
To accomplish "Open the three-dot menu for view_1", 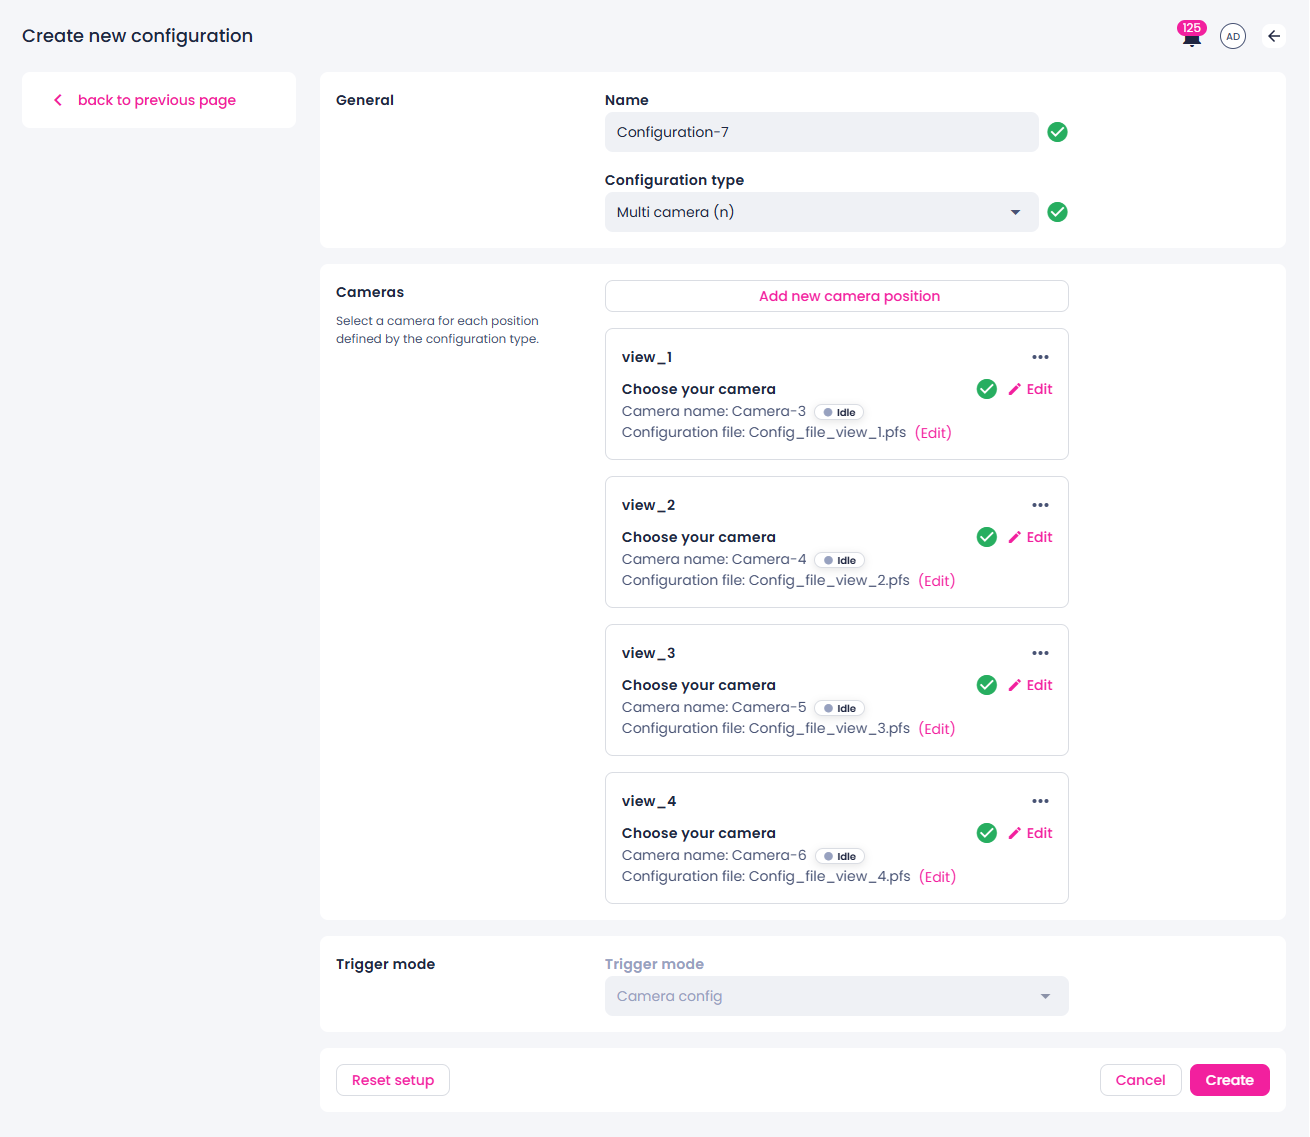I will tap(1041, 357).
